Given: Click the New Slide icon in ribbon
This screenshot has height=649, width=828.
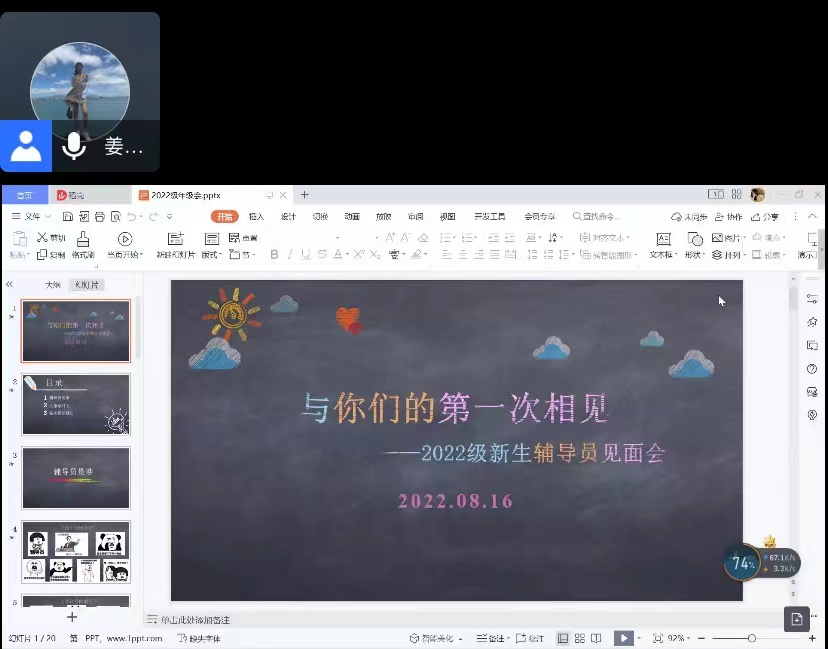Looking at the screenshot, I should 176,239.
